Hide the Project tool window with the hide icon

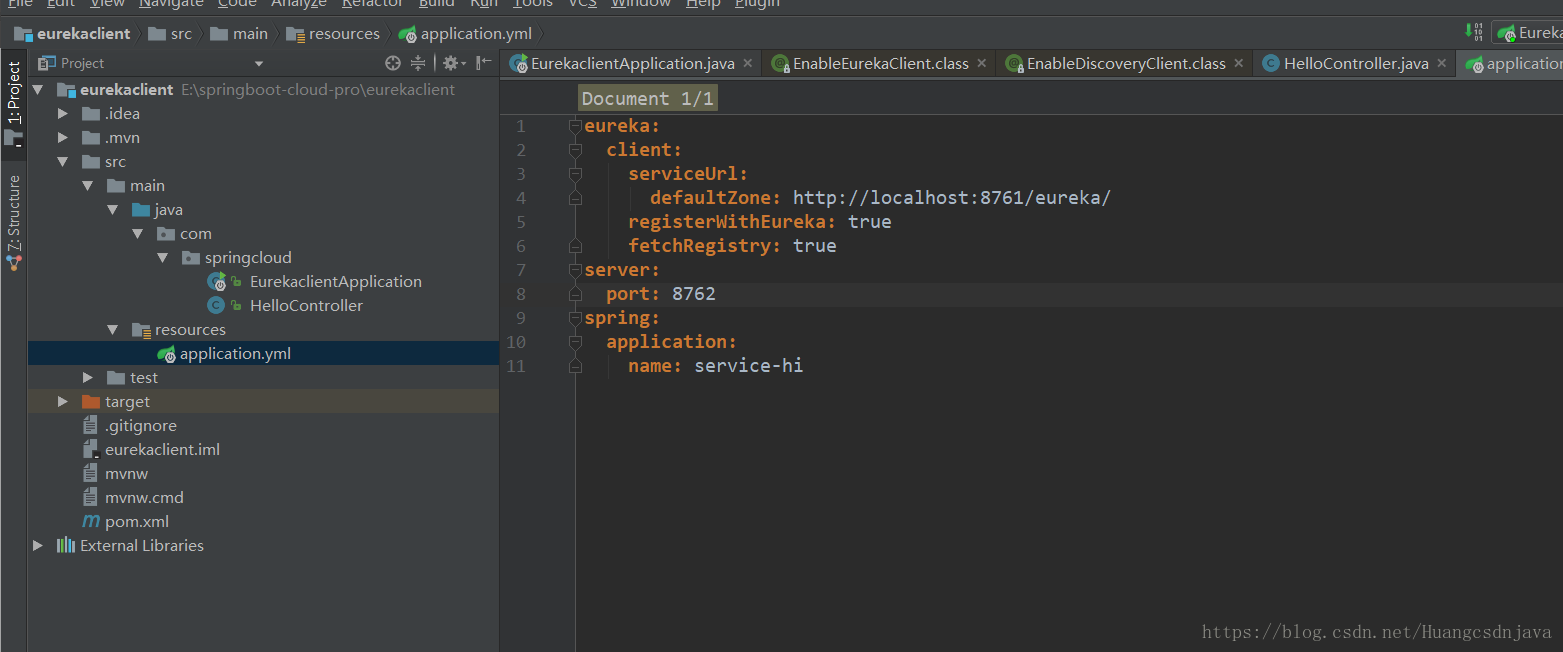[484, 63]
